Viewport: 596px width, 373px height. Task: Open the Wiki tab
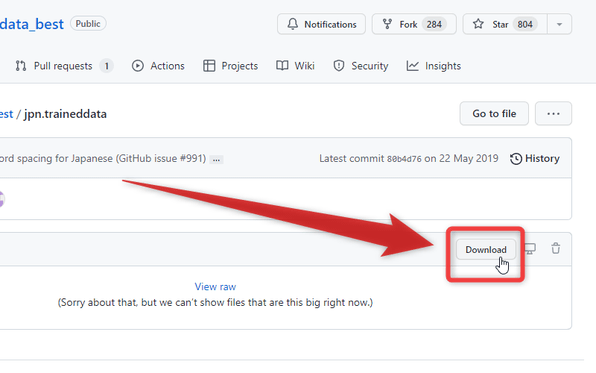295,66
